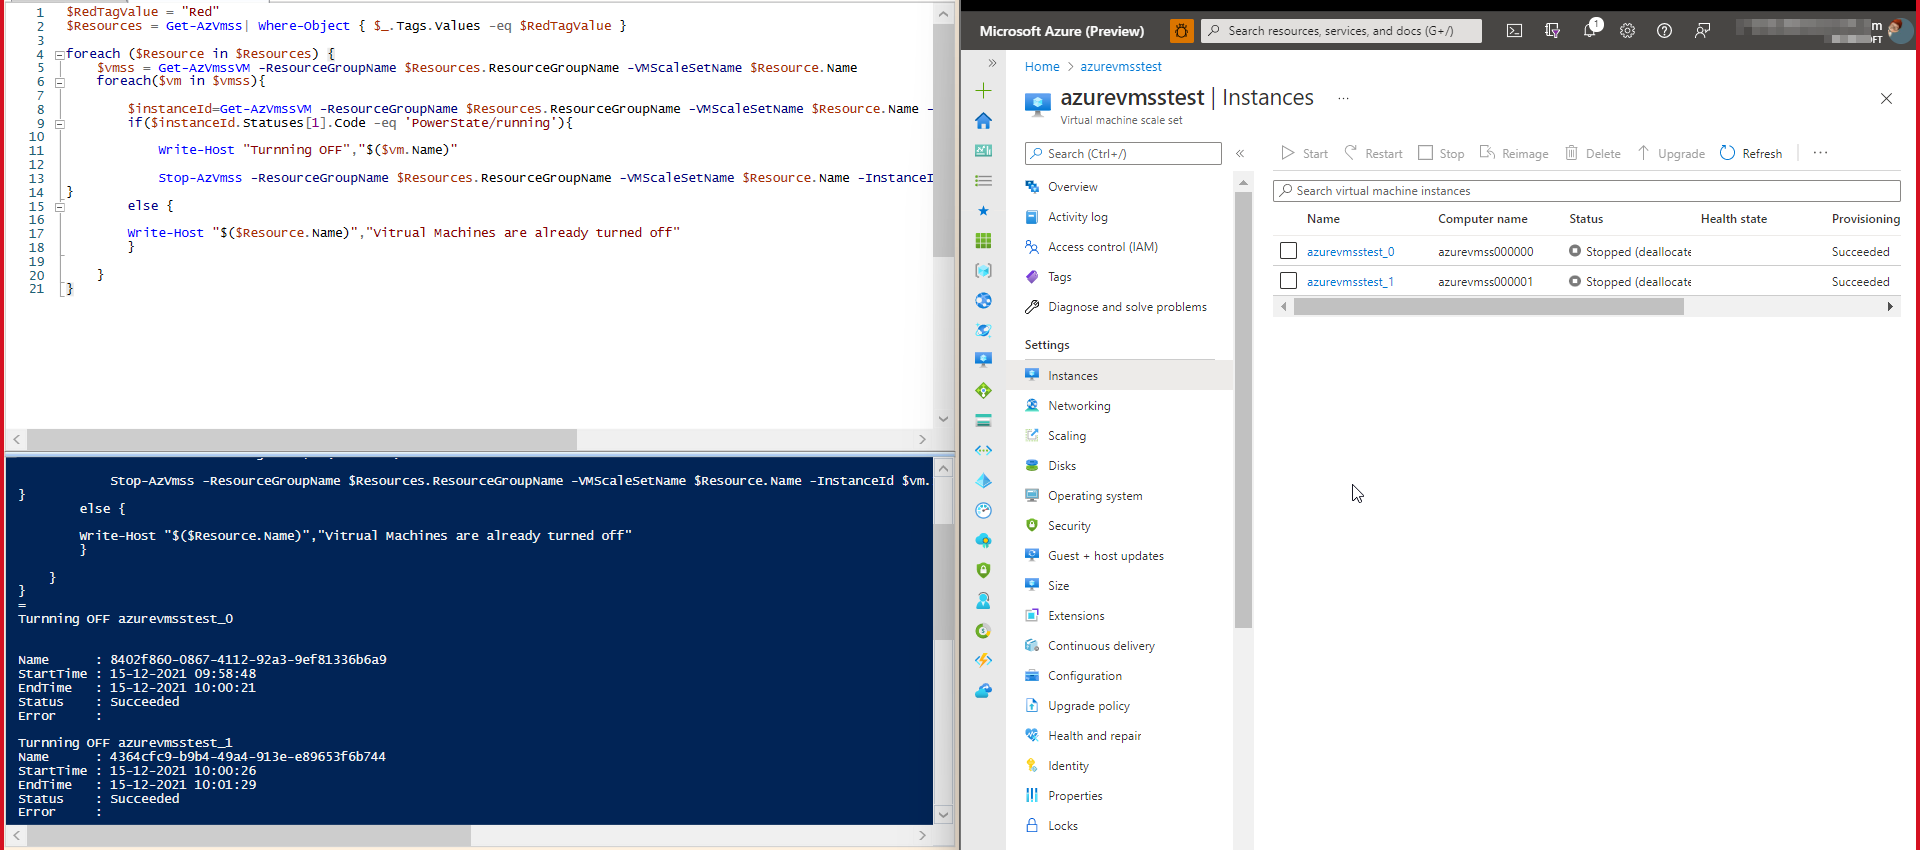Click the Home breadcrumb link

coord(1041,67)
